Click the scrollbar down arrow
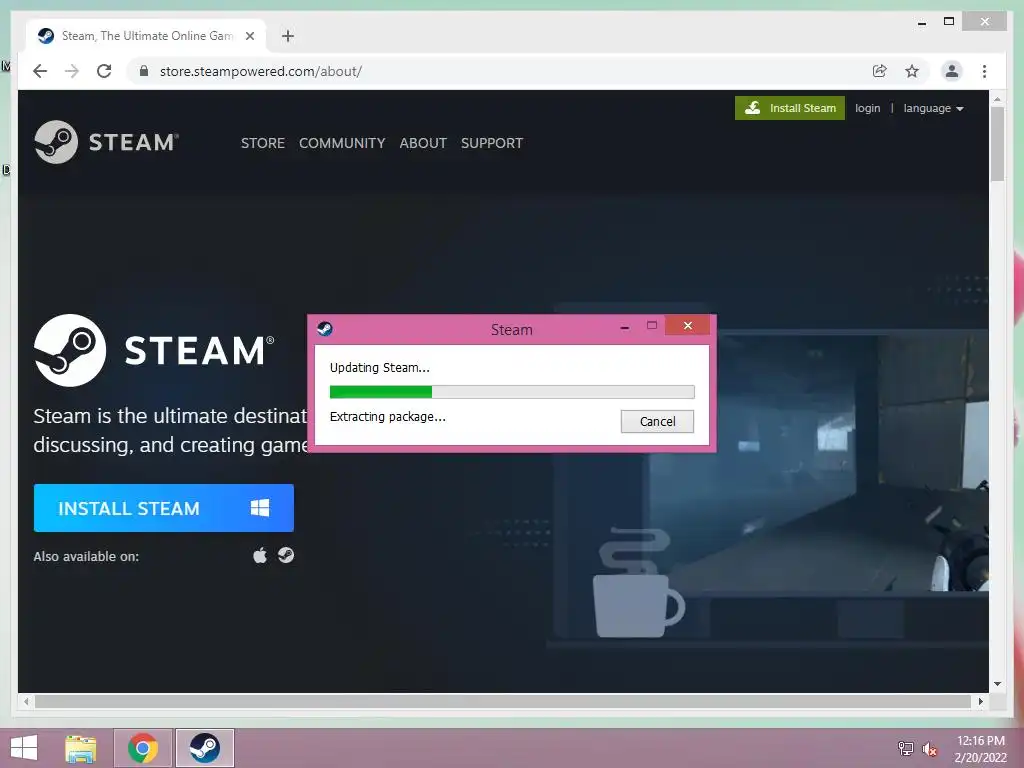 [997, 684]
